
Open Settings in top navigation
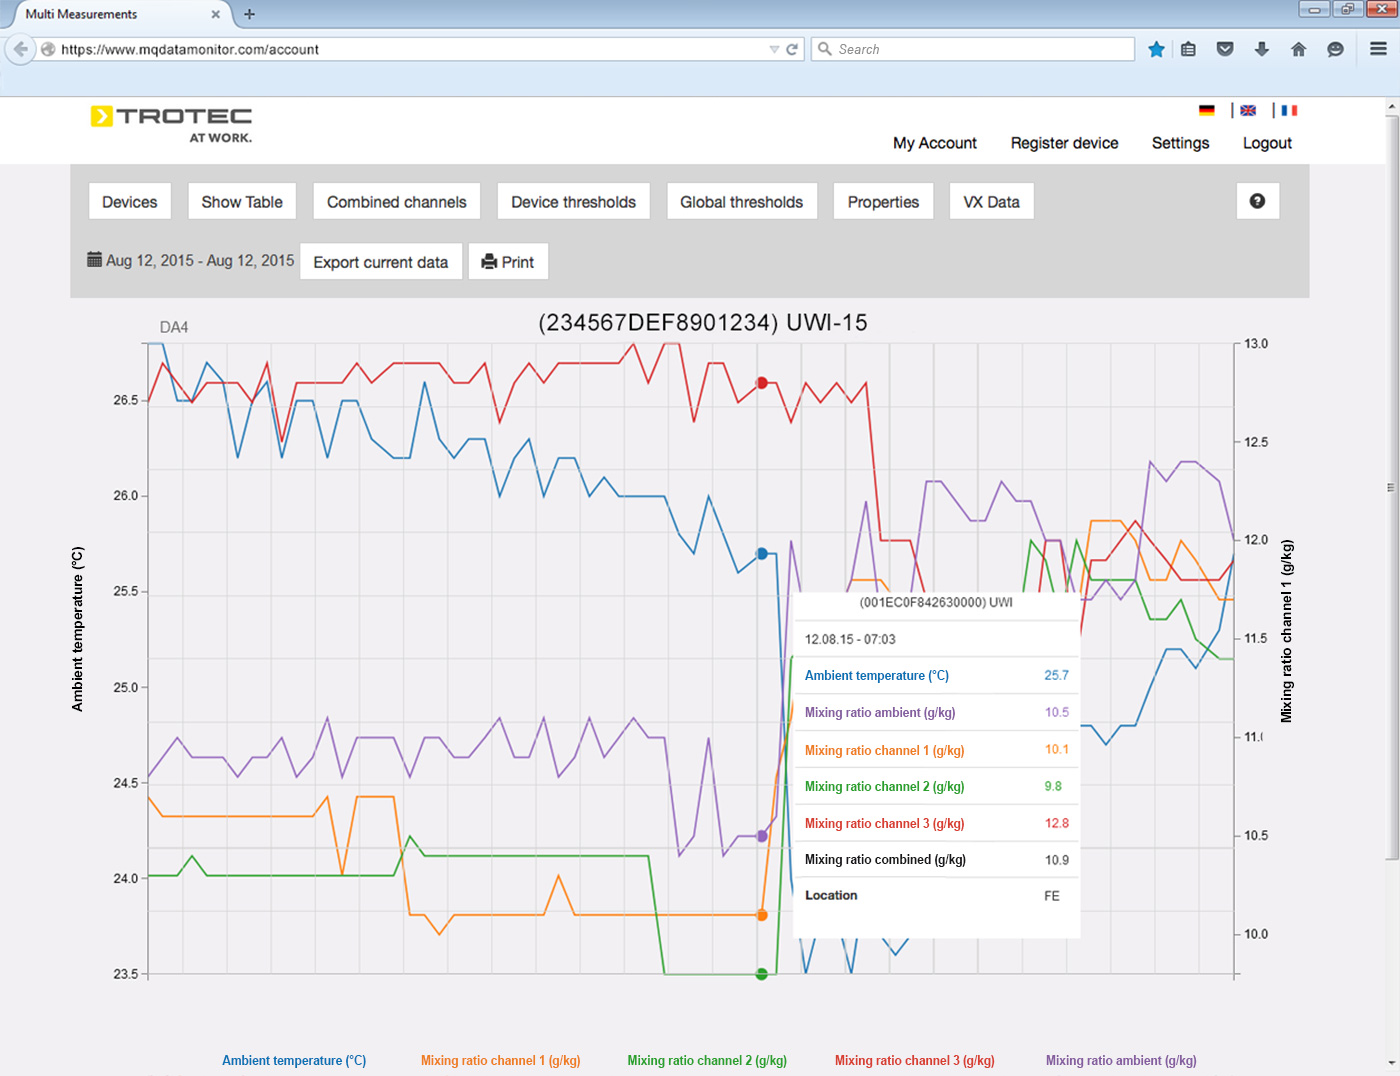(x=1180, y=143)
